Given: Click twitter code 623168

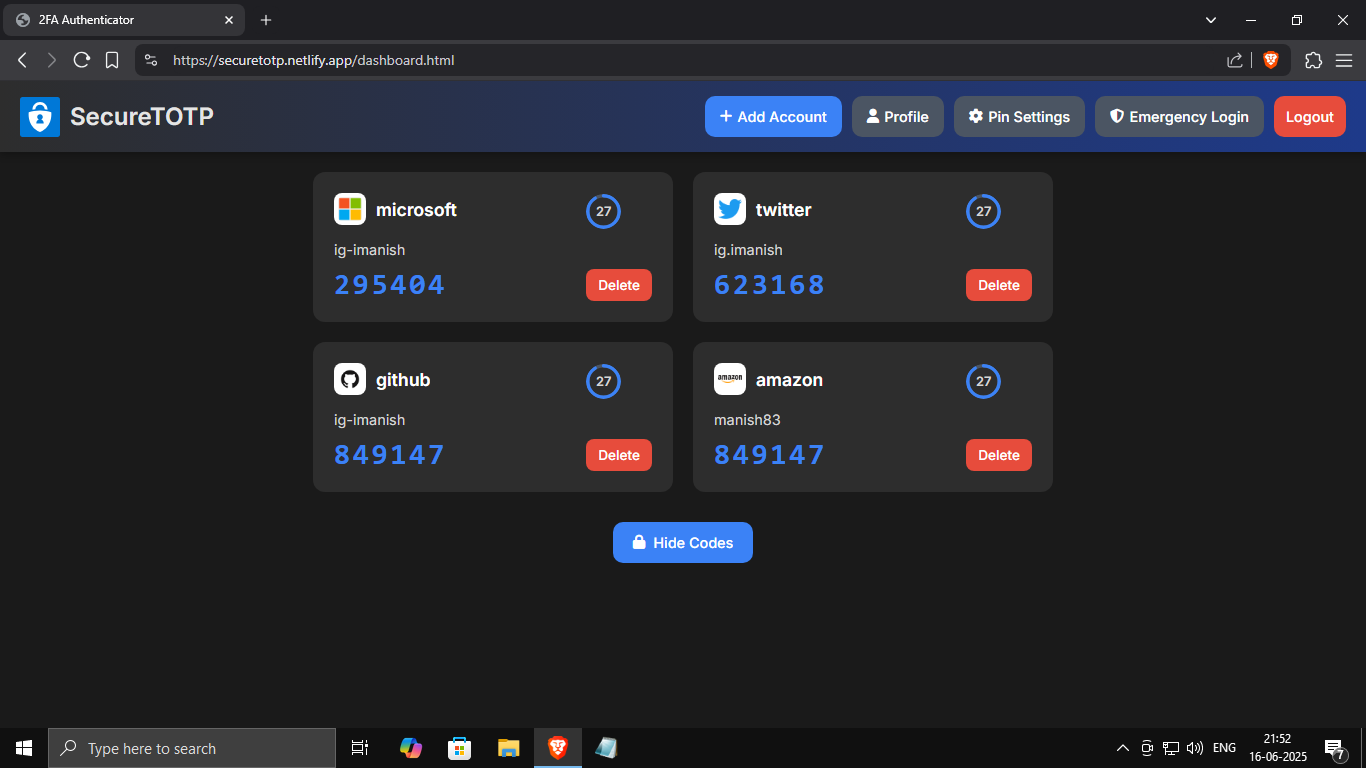Looking at the screenshot, I should 769,285.
